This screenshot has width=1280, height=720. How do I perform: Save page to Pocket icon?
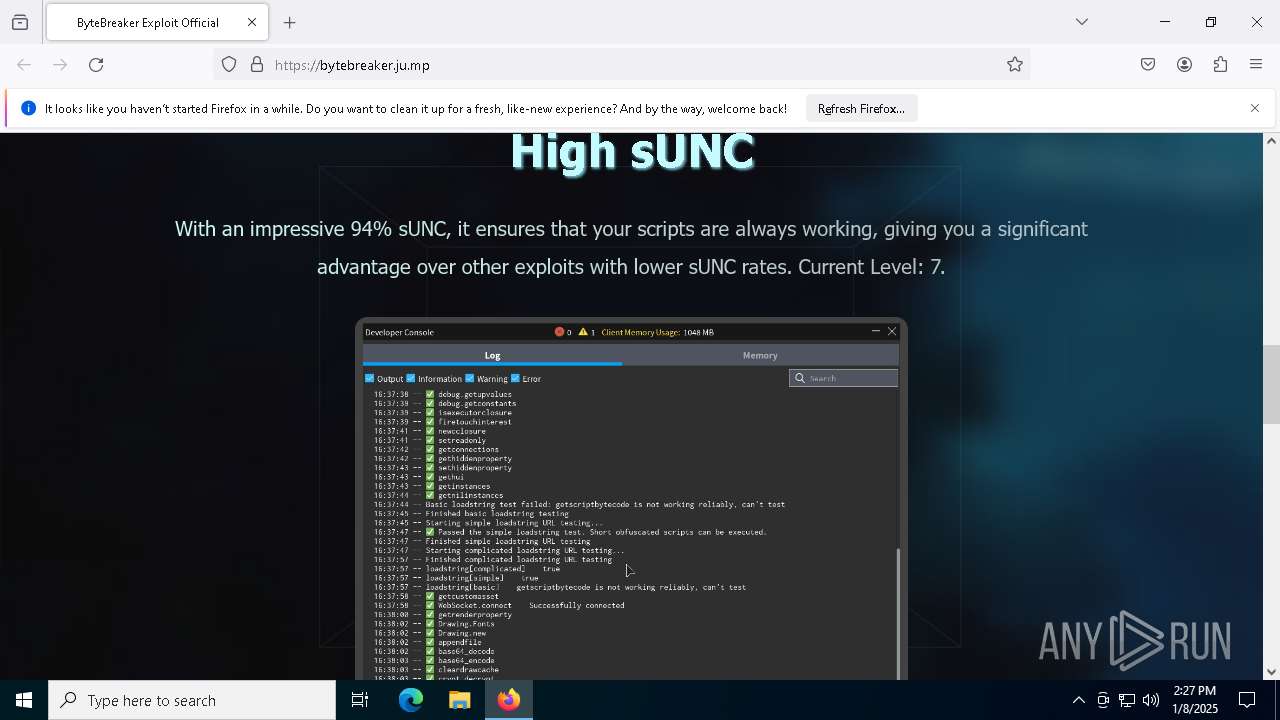pyautogui.click(x=1148, y=65)
